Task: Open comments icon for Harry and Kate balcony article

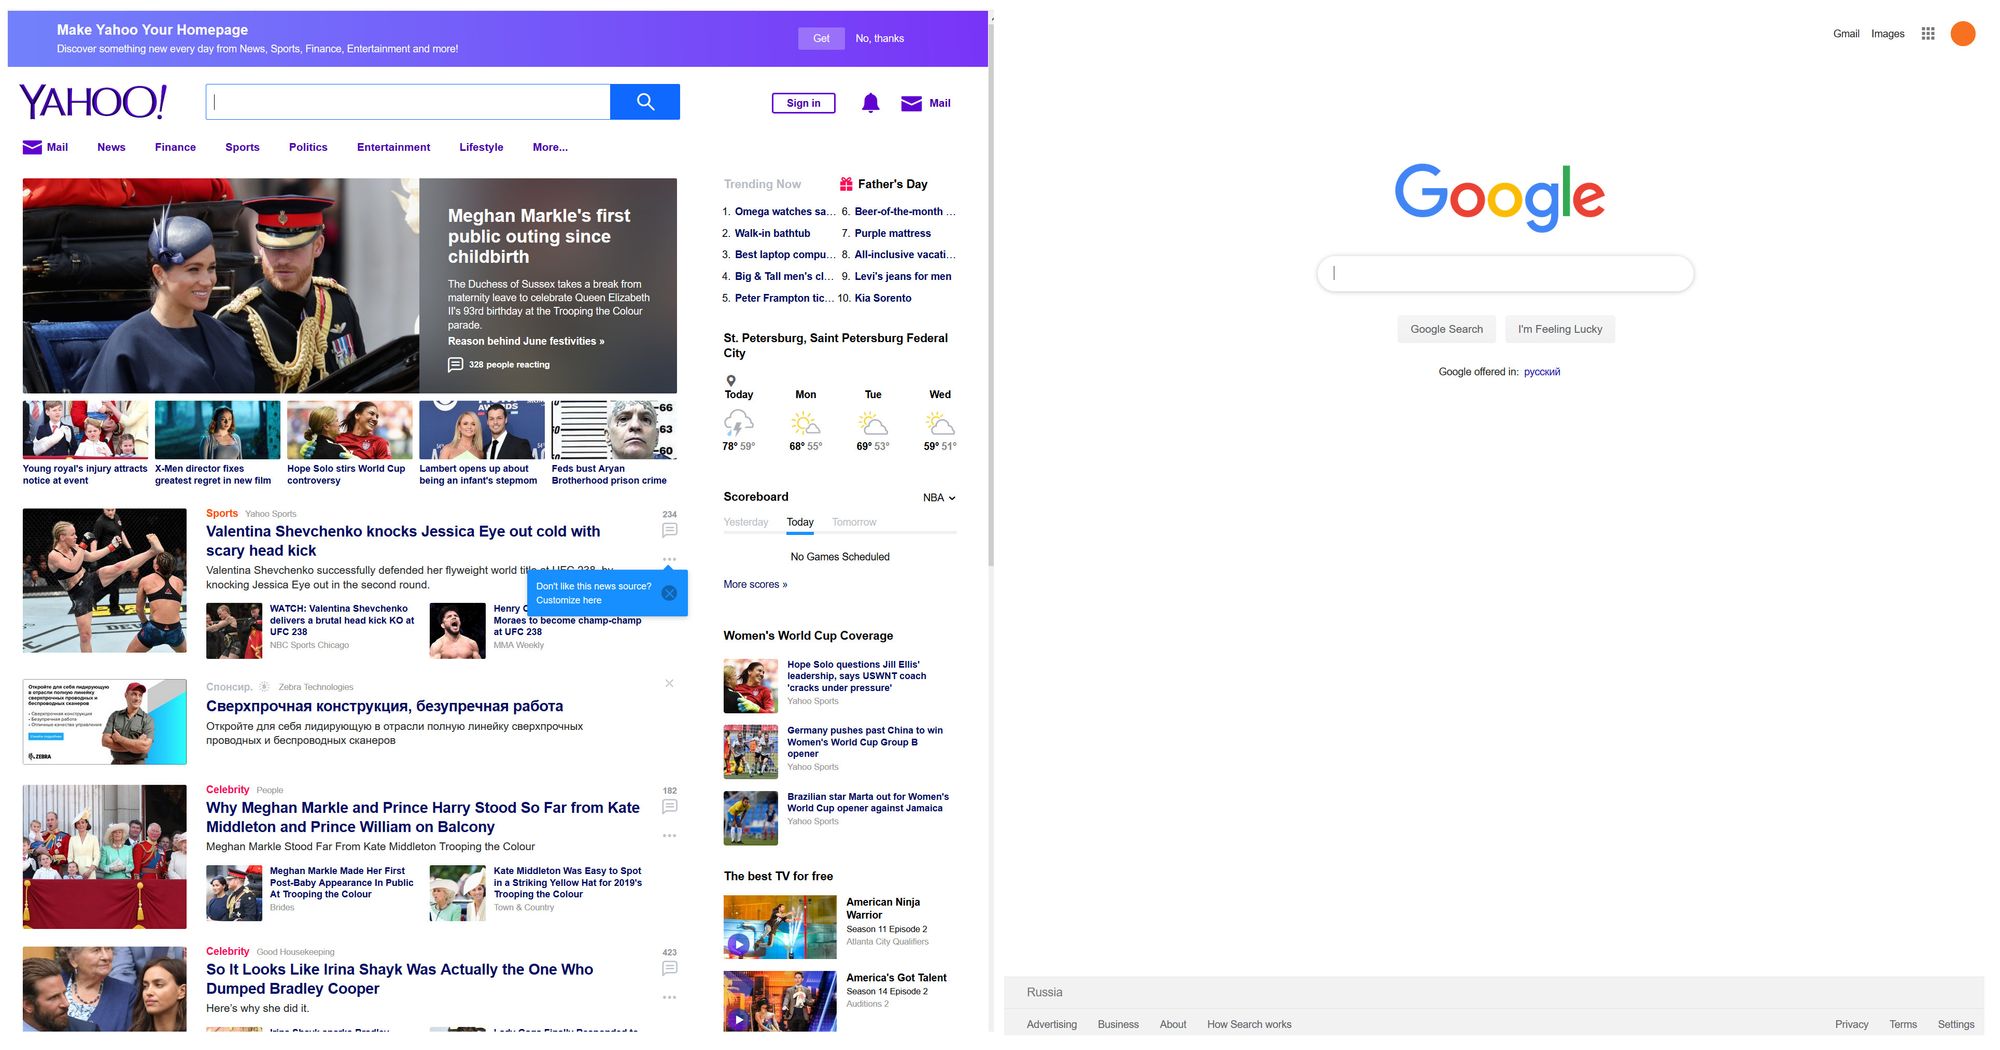Action: tap(670, 806)
